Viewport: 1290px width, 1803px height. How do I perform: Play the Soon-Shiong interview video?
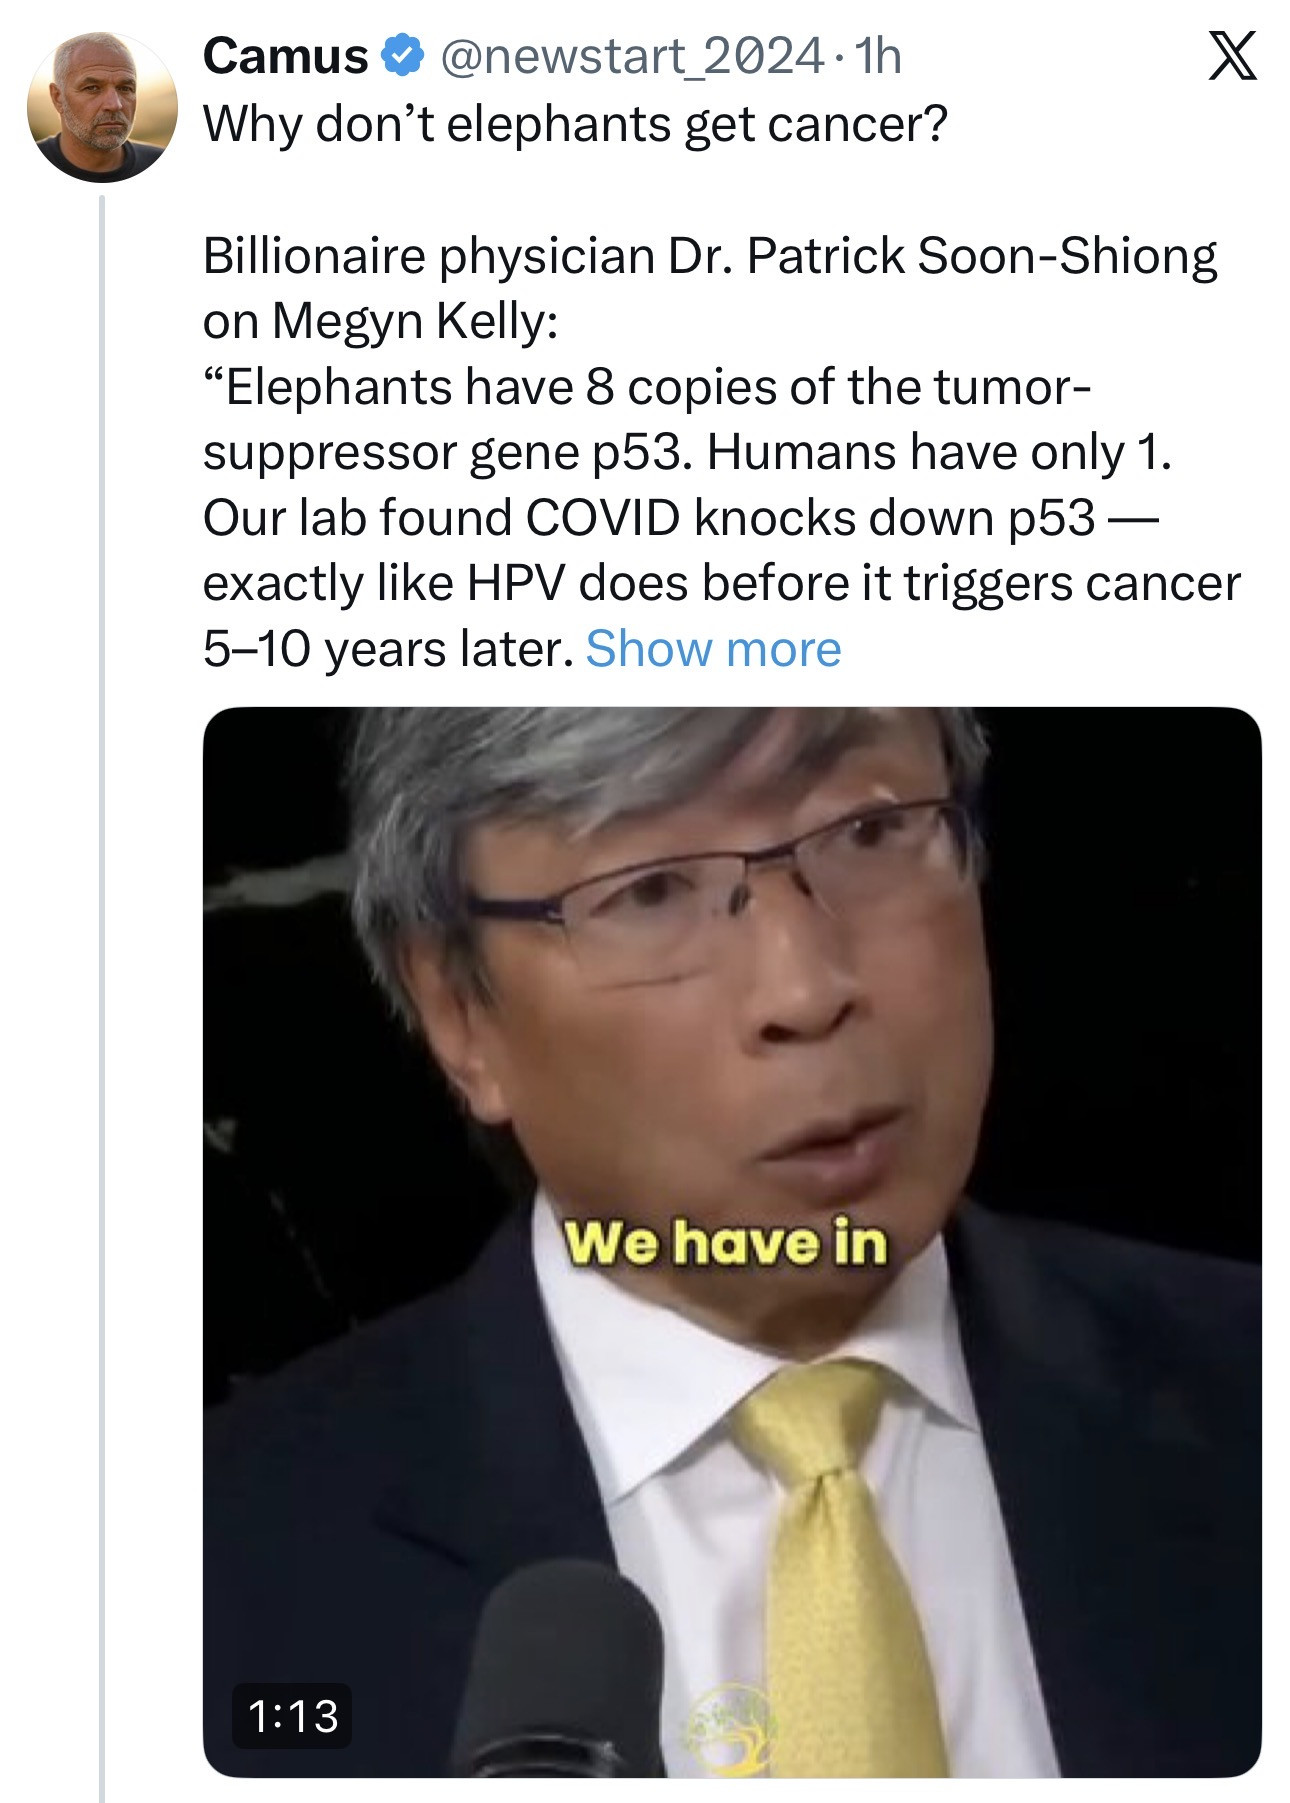tap(731, 1100)
